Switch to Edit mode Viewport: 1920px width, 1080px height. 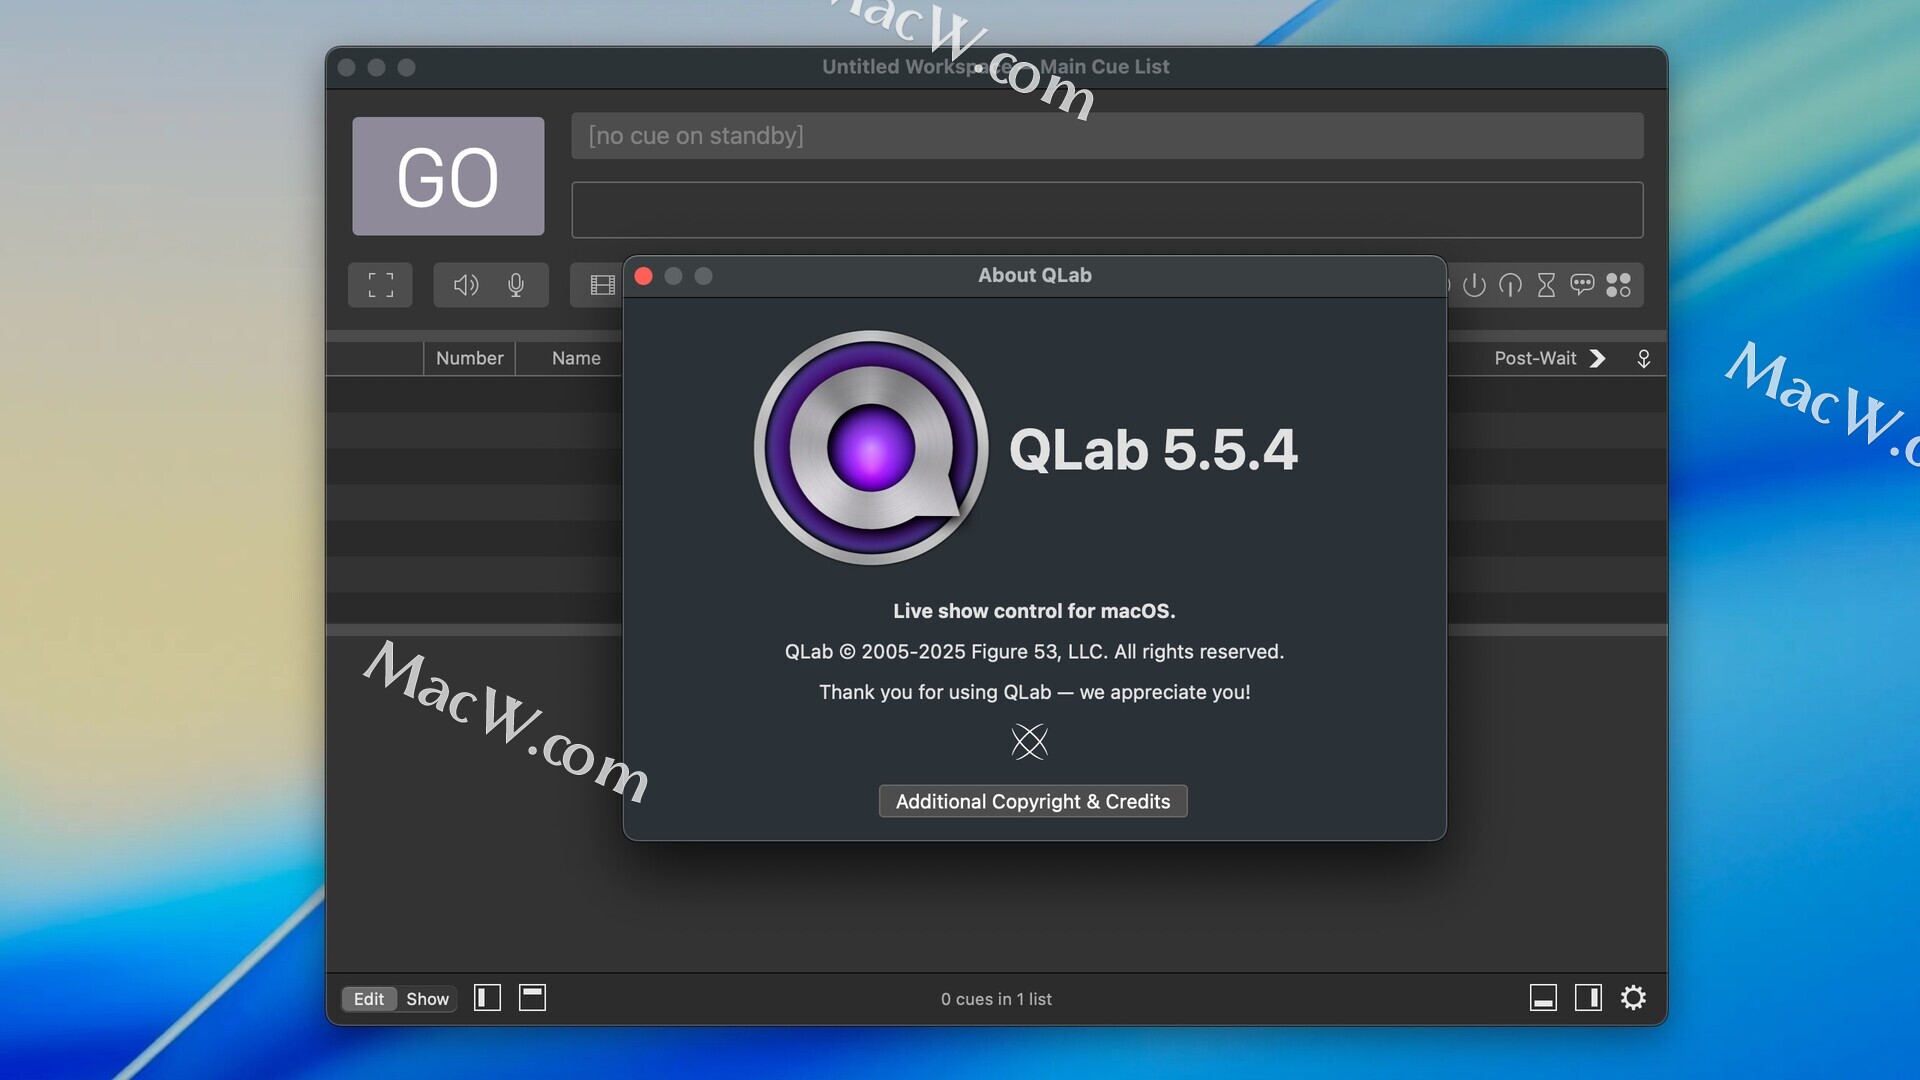tap(369, 999)
